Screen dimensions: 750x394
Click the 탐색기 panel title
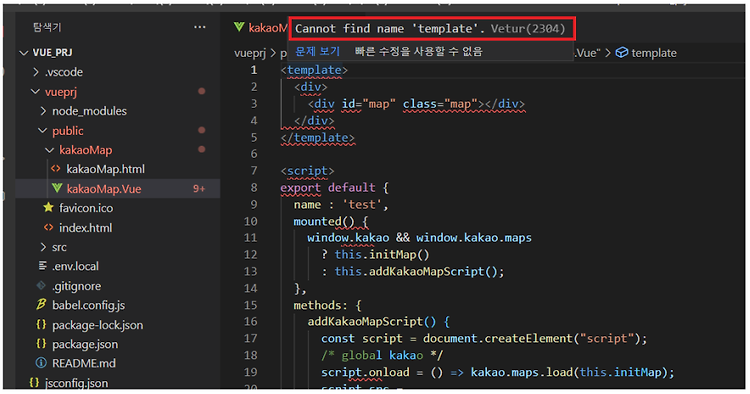point(47,27)
